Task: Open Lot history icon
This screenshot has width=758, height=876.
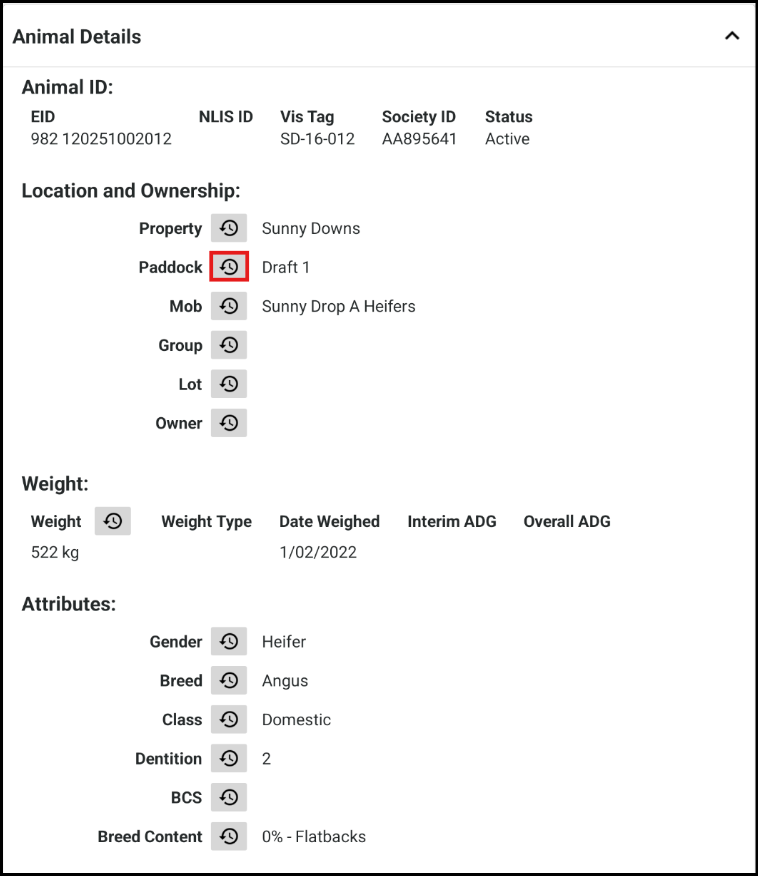Action: pyautogui.click(x=229, y=384)
